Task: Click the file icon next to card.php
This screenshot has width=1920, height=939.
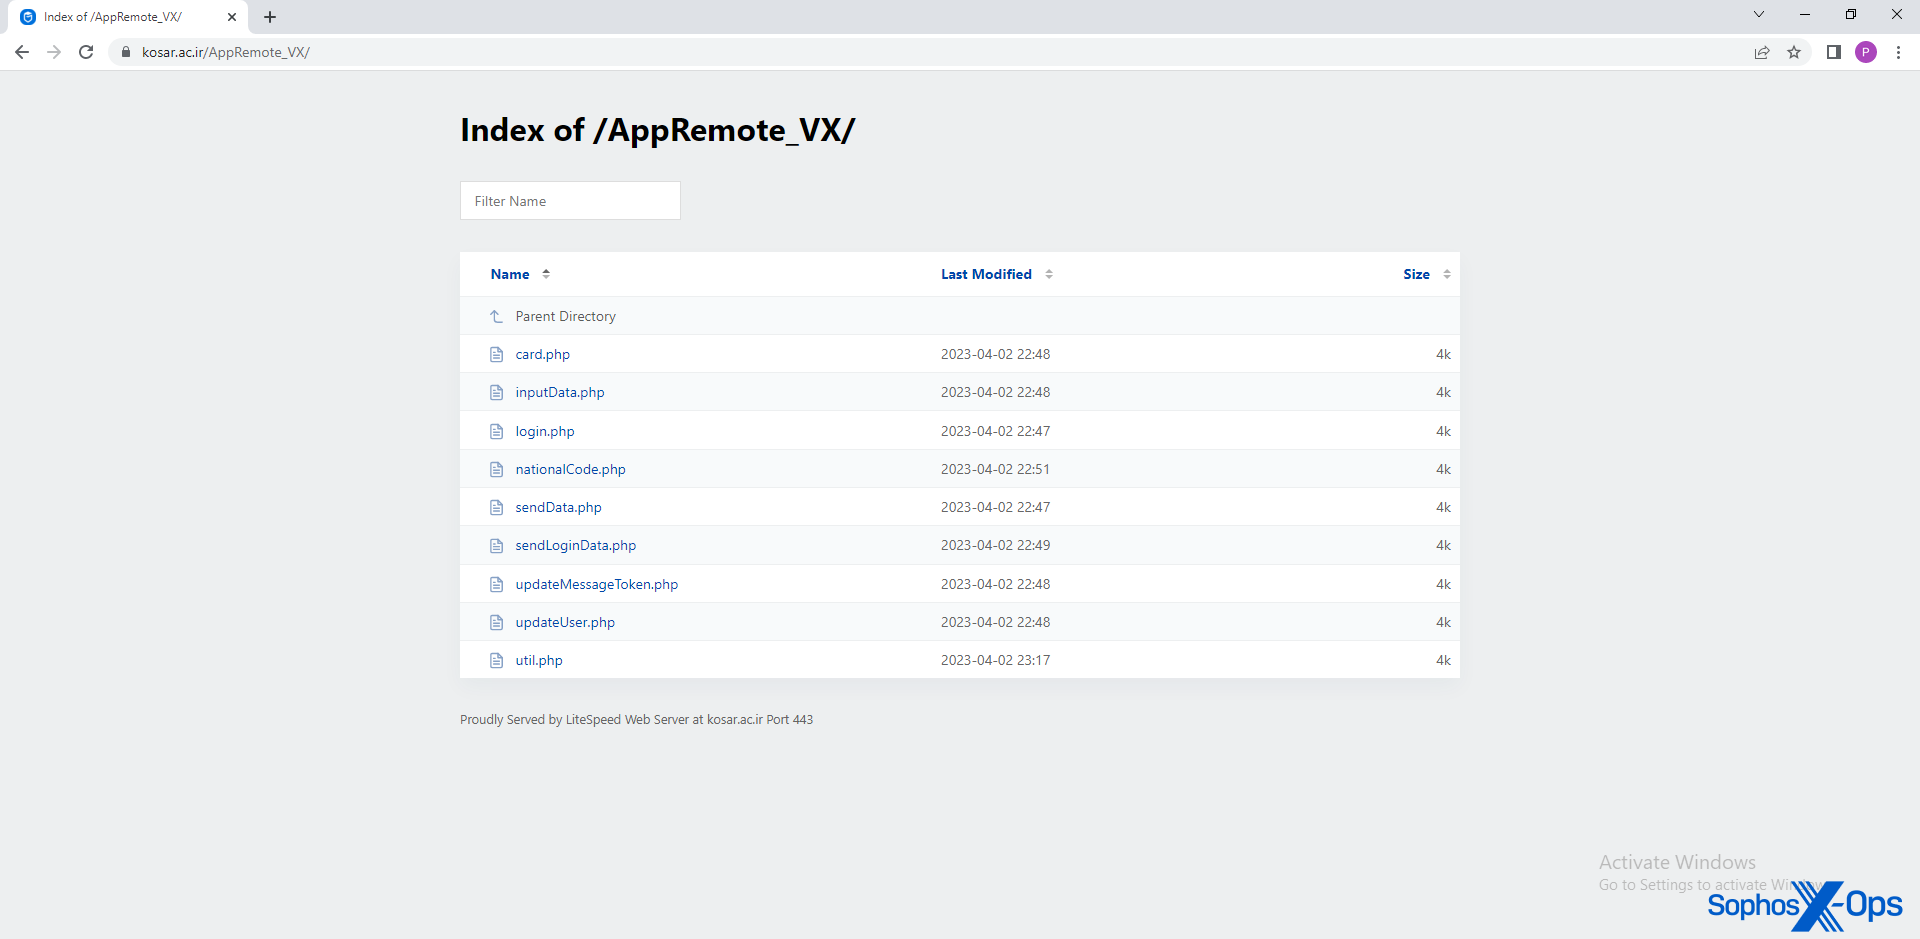Action: click(496, 355)
